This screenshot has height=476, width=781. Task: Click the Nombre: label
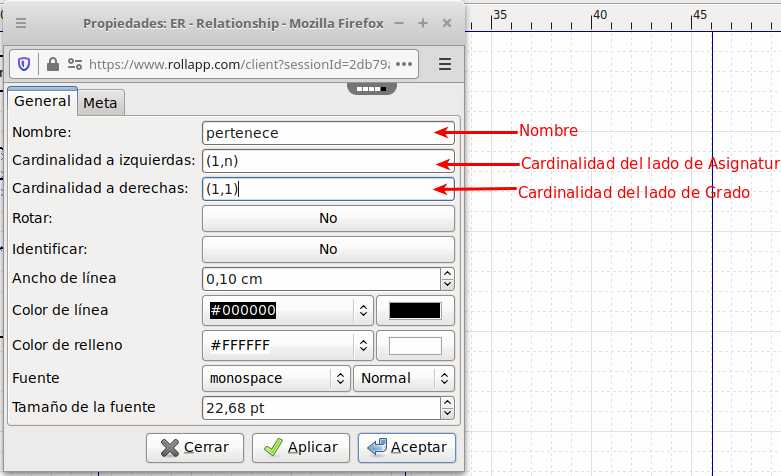(42, 132)
